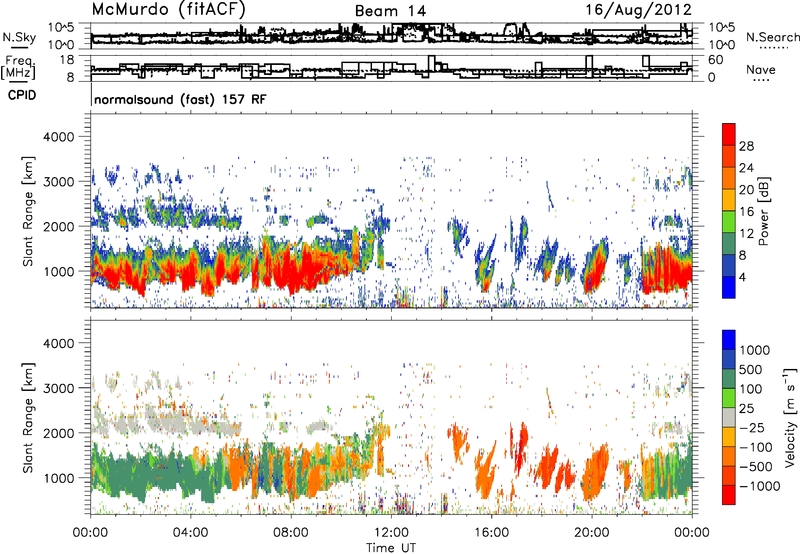This screenshot has height=554, width=800.
Task: Click the 16/Aug/2012 date text
Action: pos(638,10)
